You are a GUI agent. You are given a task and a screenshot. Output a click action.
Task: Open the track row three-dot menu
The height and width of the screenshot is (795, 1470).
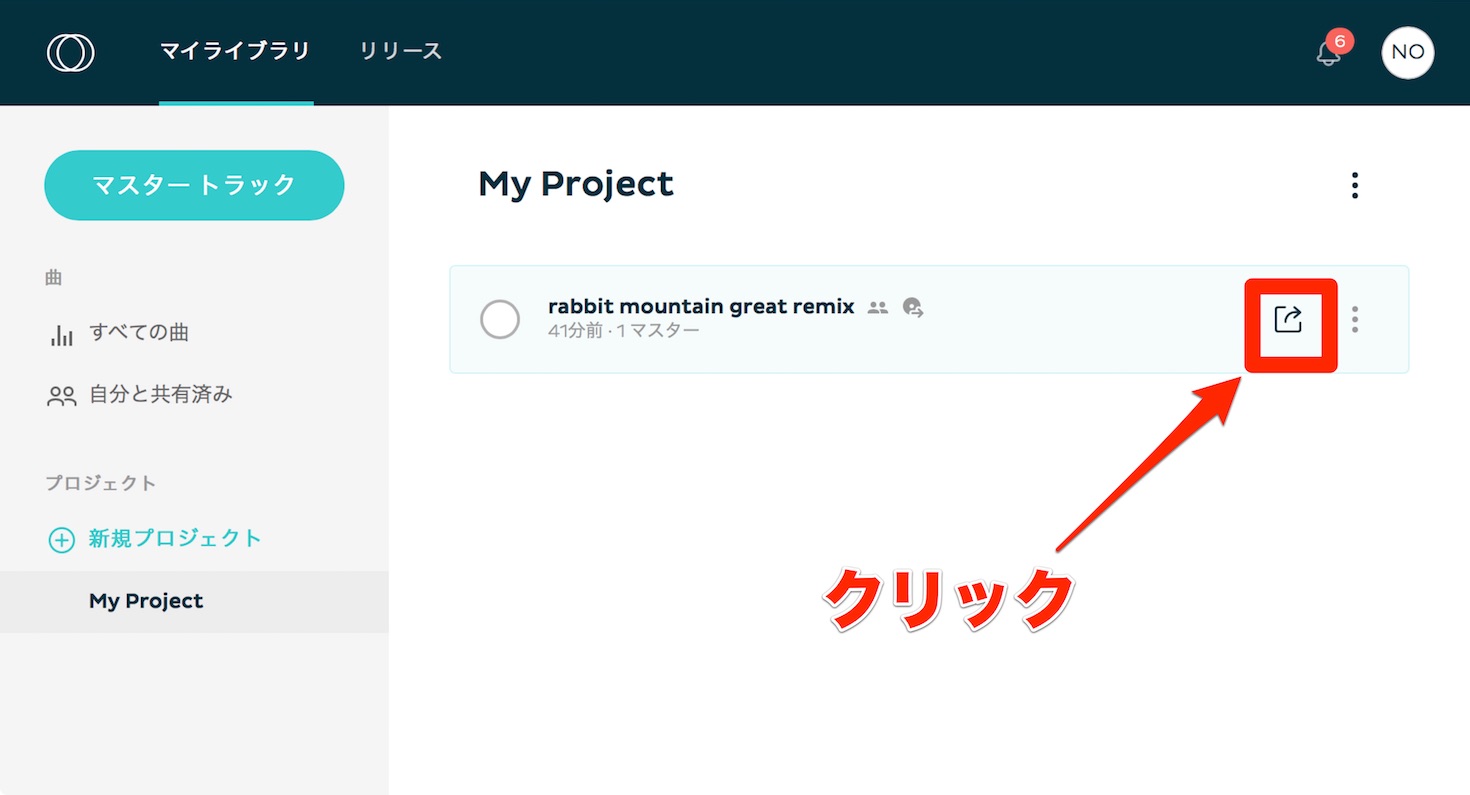point(1355,319)
